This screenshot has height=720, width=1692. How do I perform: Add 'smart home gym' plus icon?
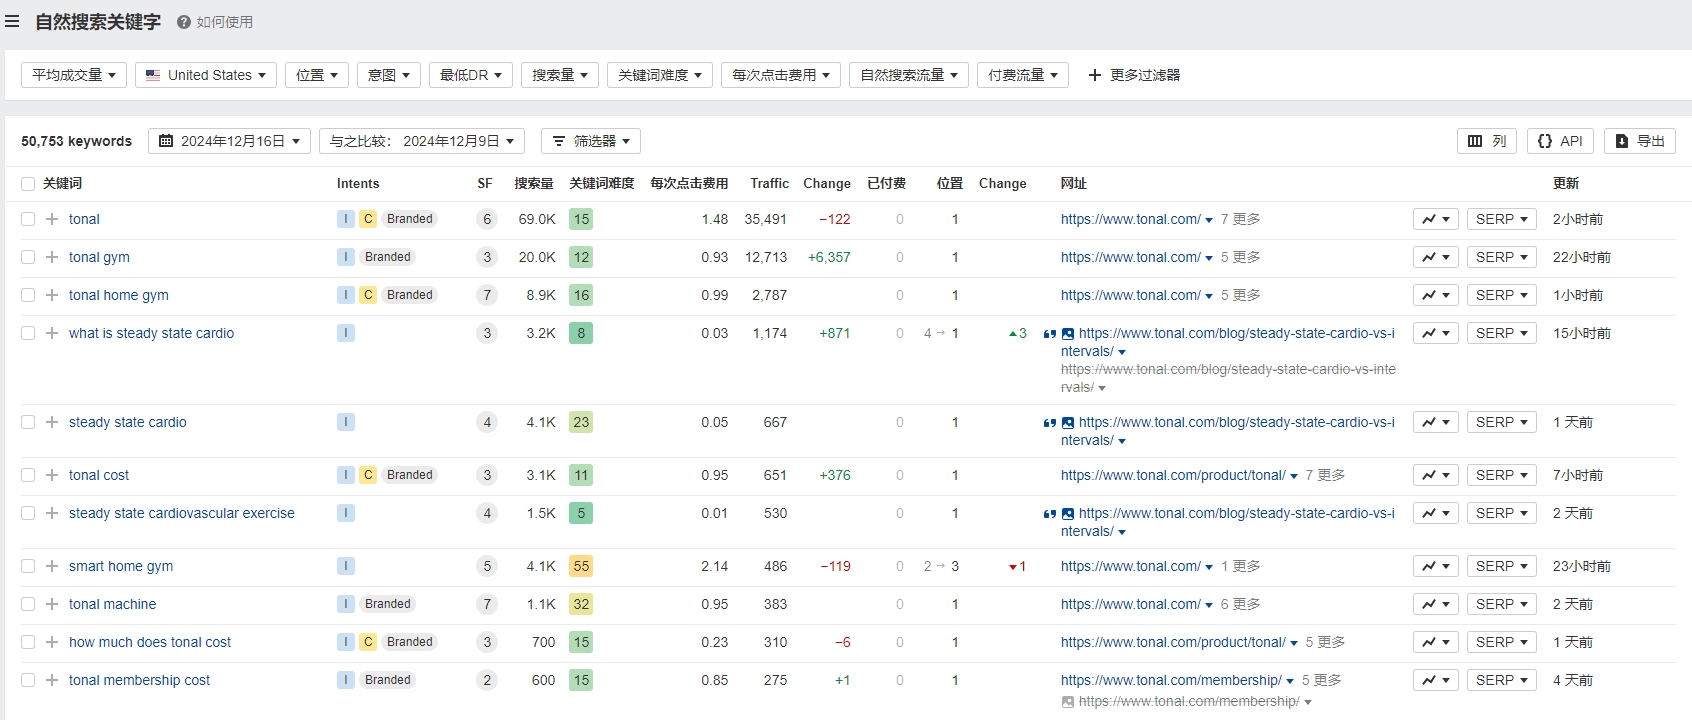pos(52,566)
